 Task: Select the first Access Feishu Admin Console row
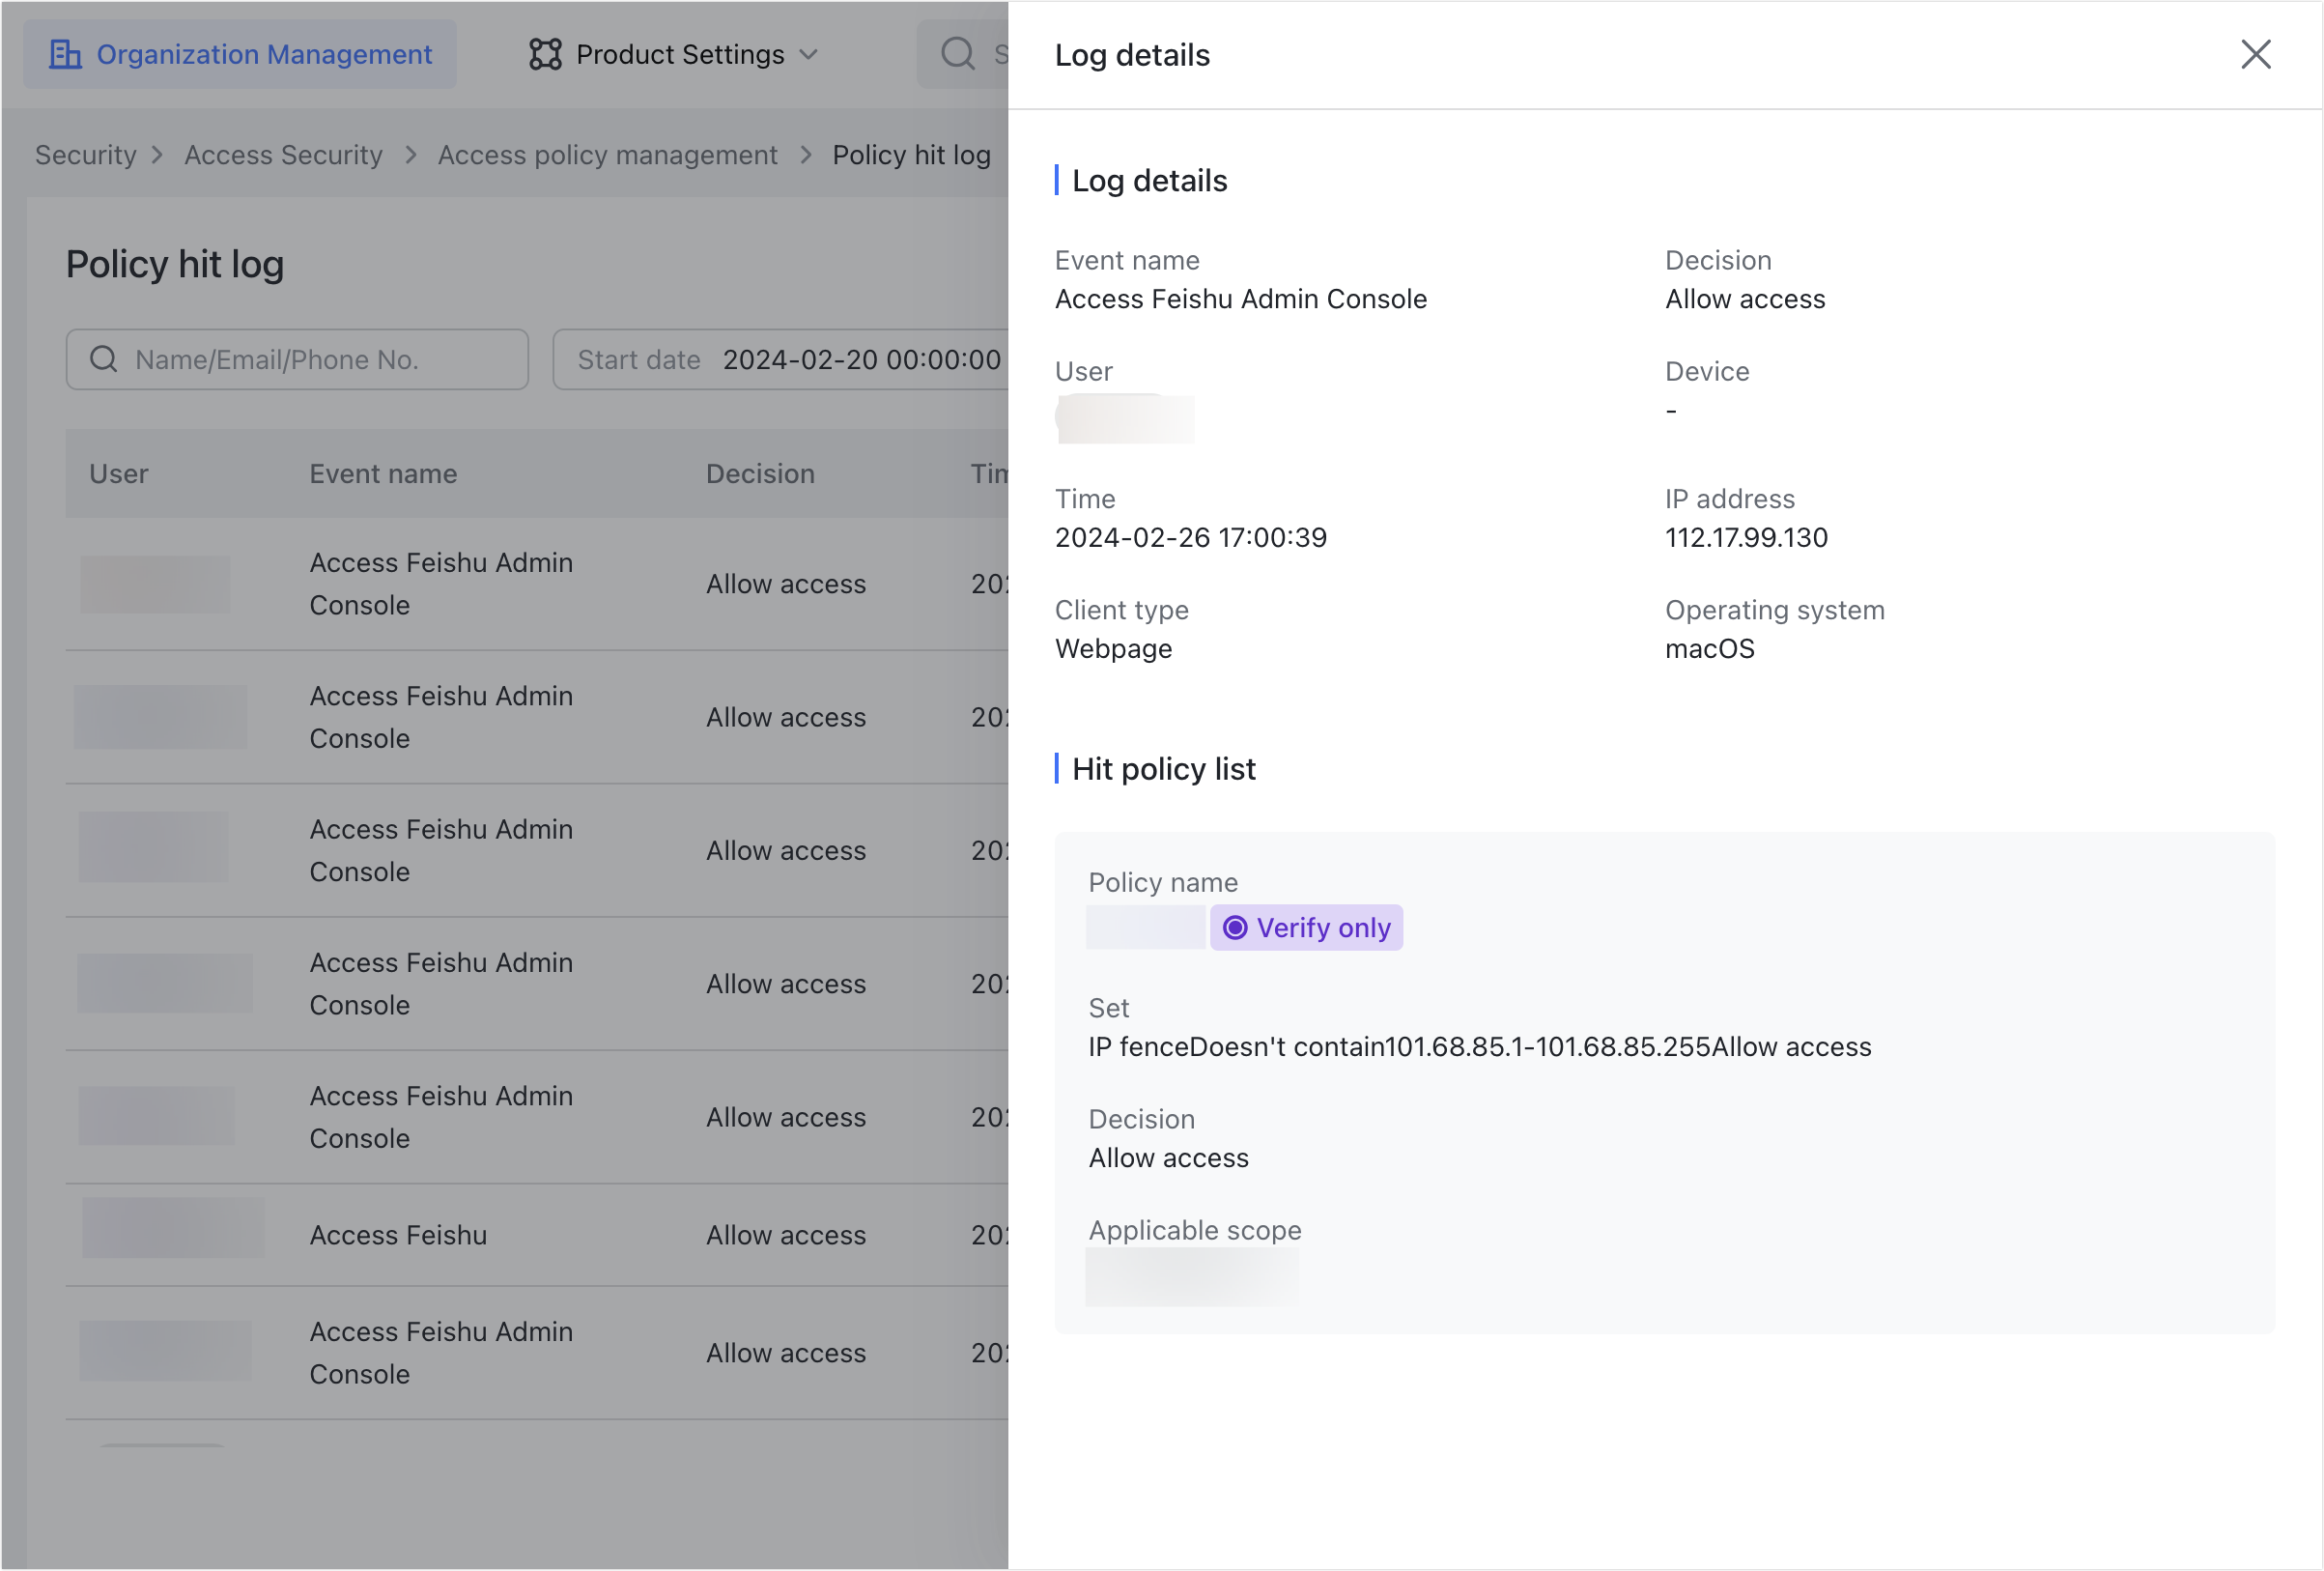tap(440, 583)
